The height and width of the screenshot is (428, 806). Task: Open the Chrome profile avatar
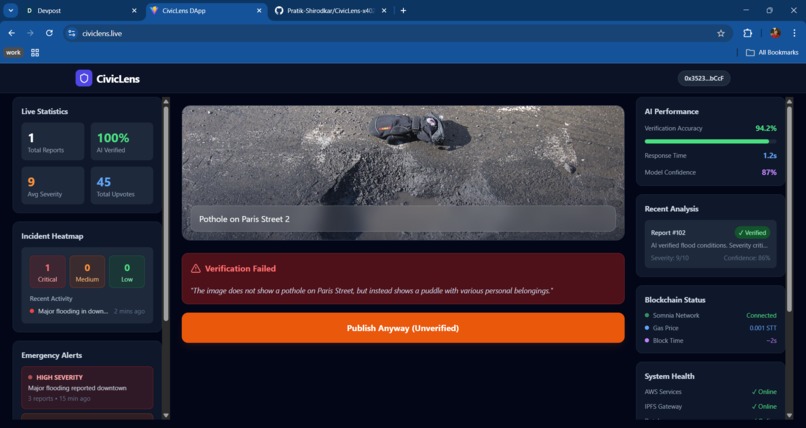tap(775, 33)
